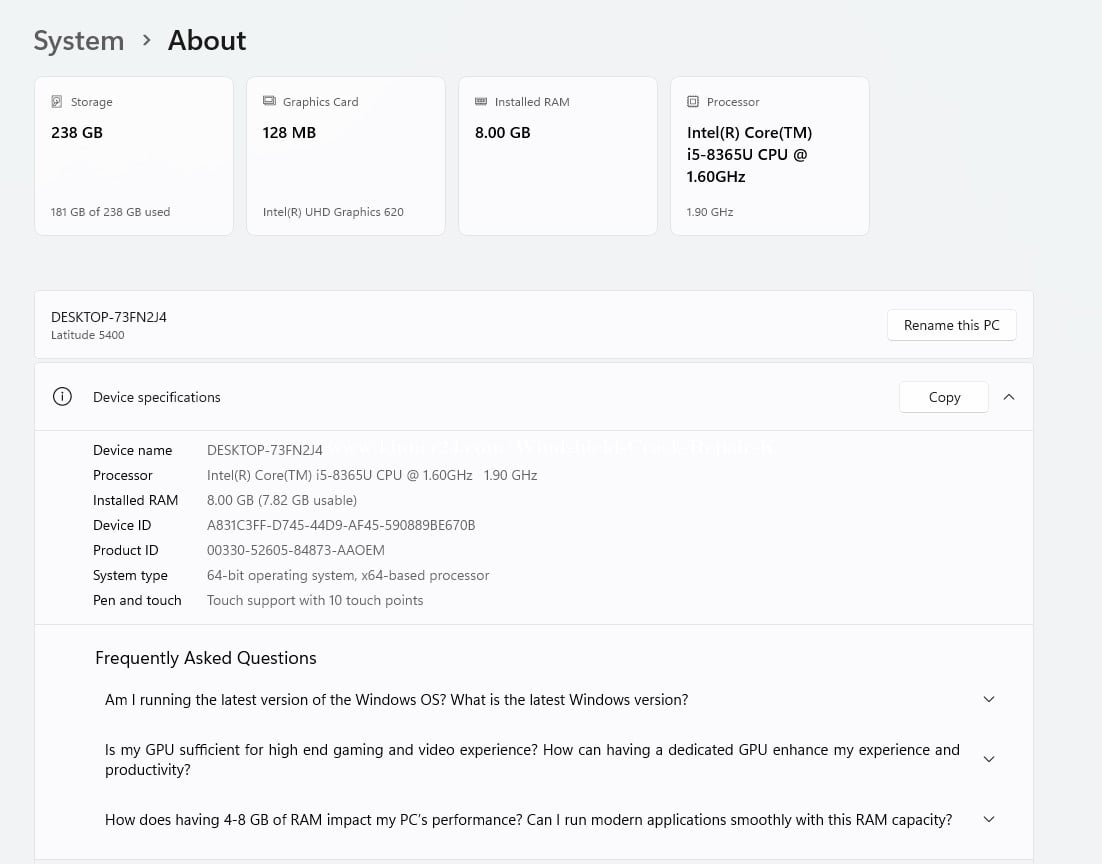This screenshot has width=1102, height=864.
Task: Open the Processor info card
Action: pos(770,156)
